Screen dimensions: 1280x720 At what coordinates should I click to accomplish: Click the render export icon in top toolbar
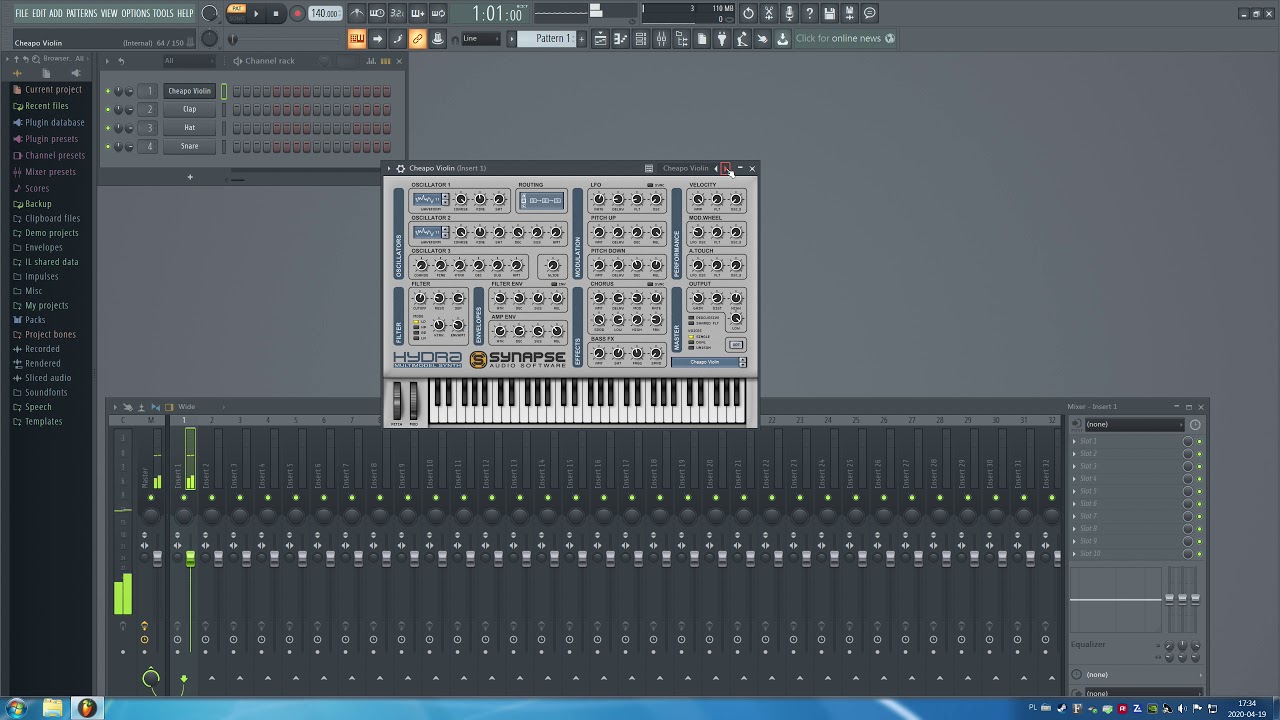tap(849, 14)
